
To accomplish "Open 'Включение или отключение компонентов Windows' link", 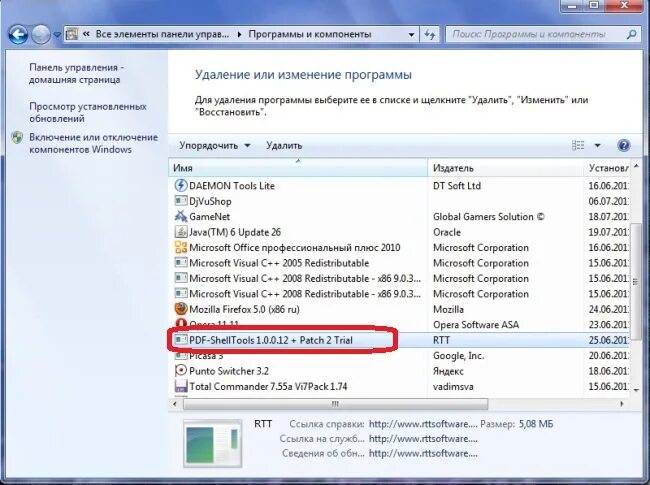I will click(x=94, y=143).
